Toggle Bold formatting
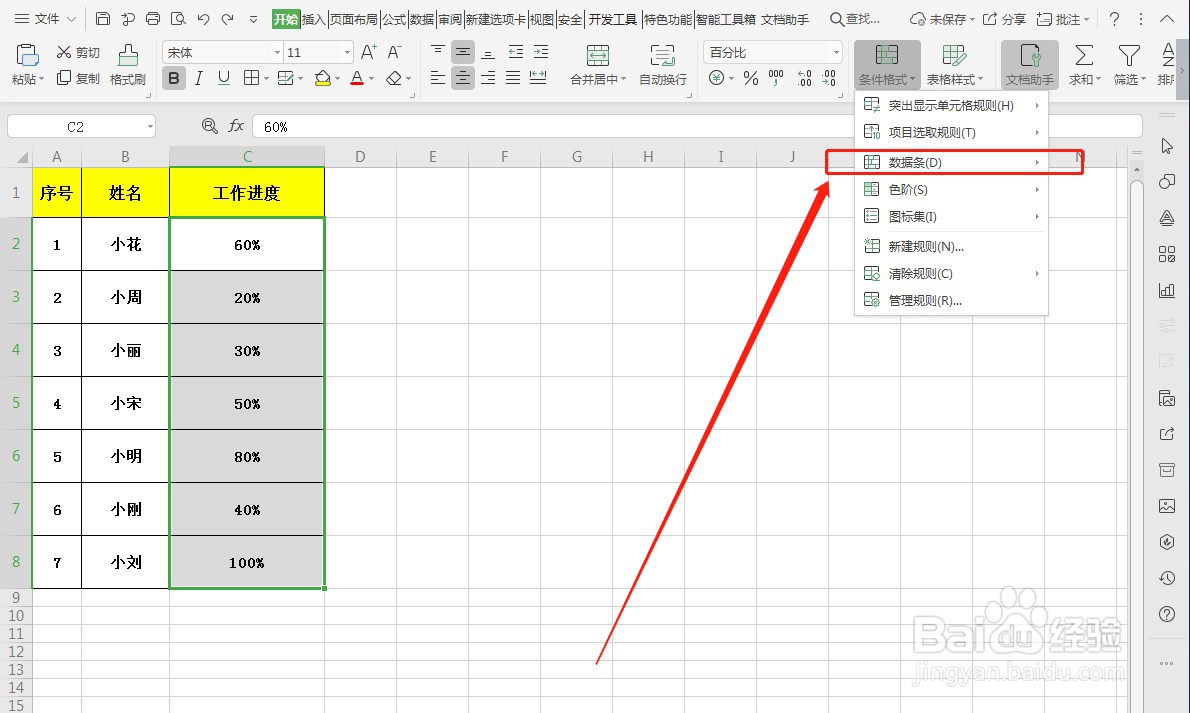The height and width of the screenshot is (713, 1190). tap(174, 78)
